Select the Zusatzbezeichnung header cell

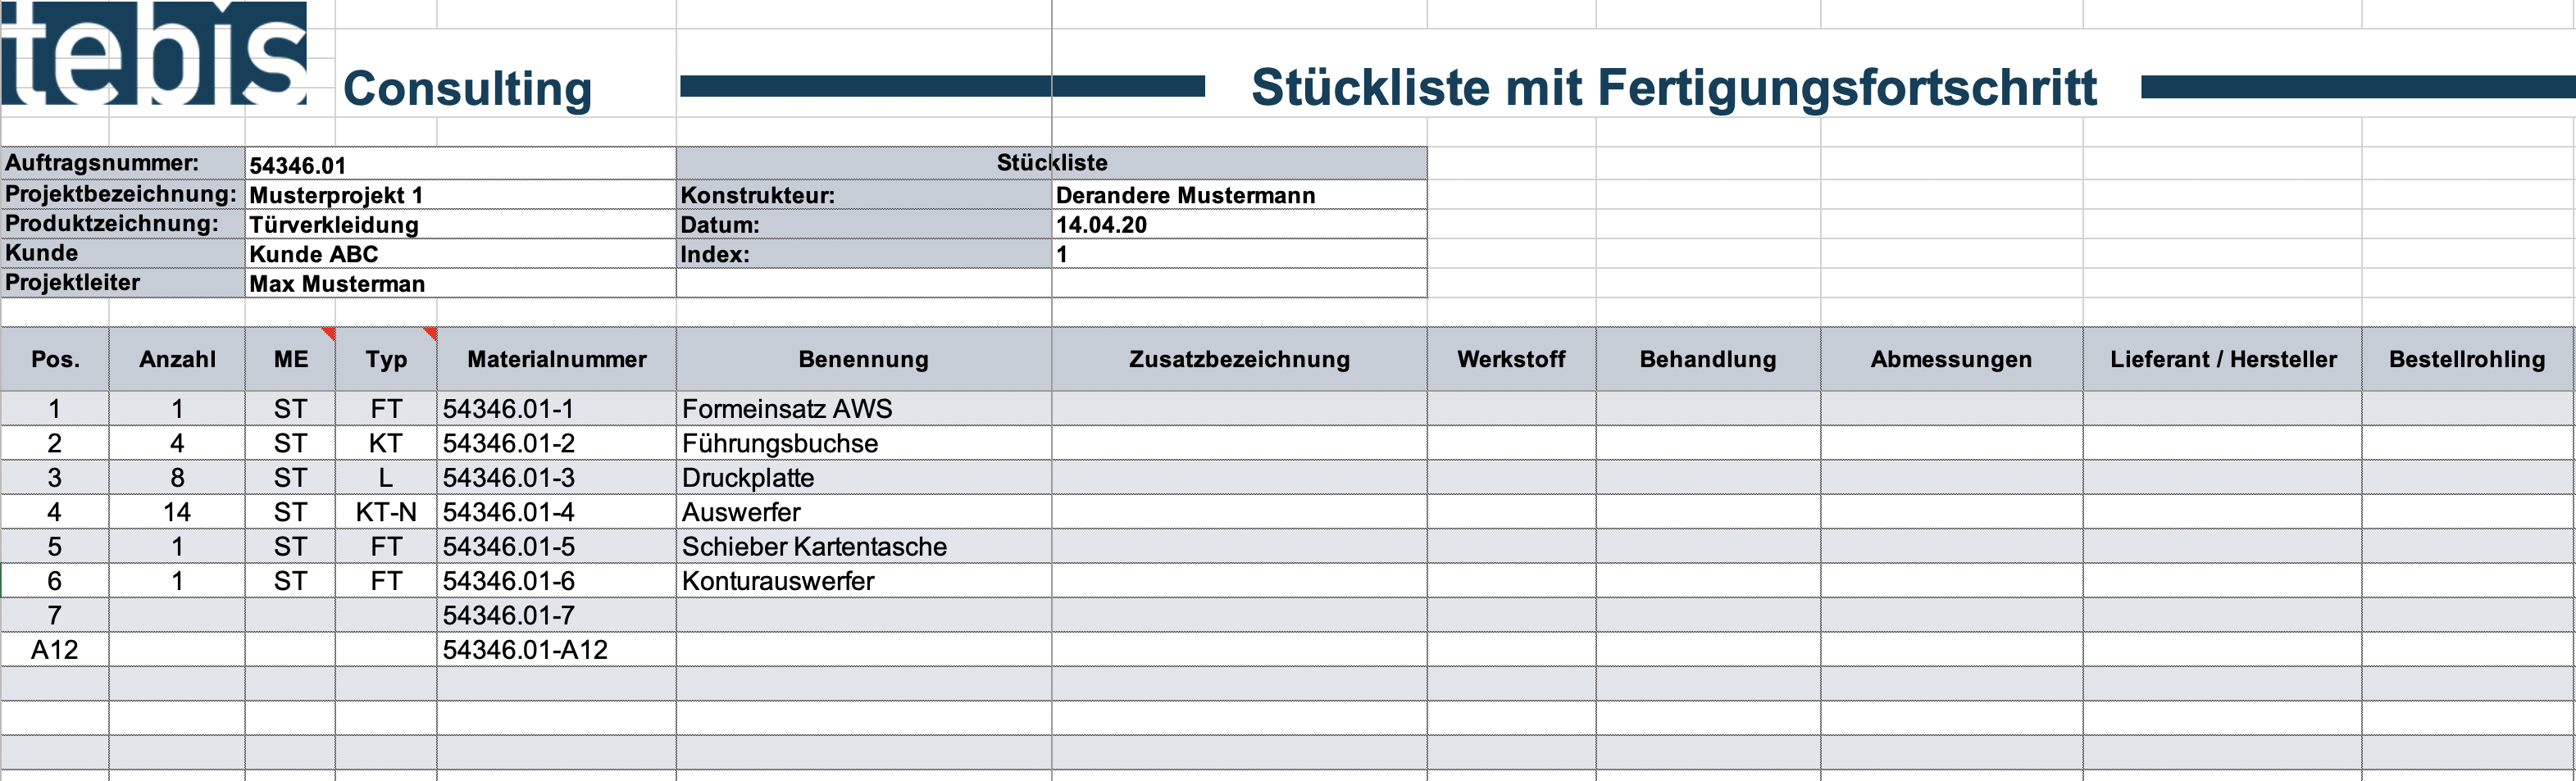1239,359
